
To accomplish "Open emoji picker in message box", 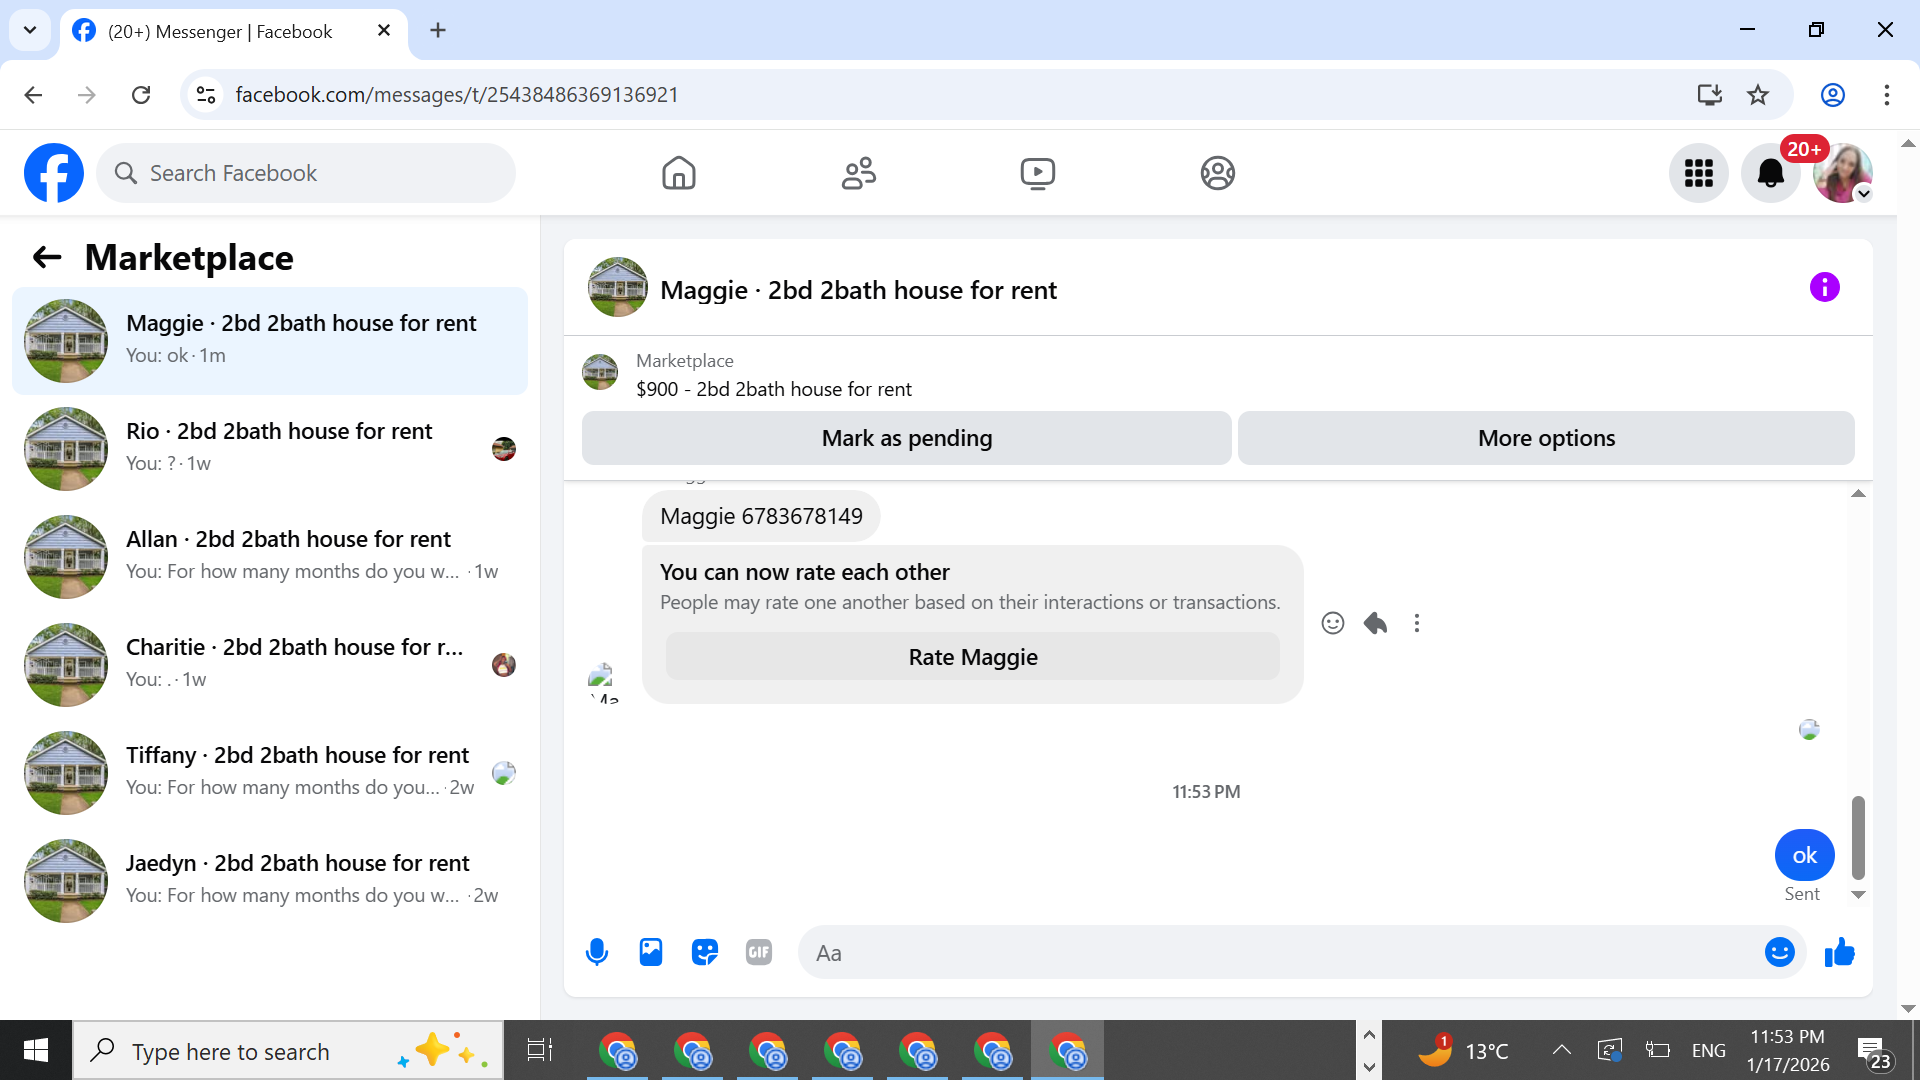I will pyautogui.click(x=1779, y=952).
